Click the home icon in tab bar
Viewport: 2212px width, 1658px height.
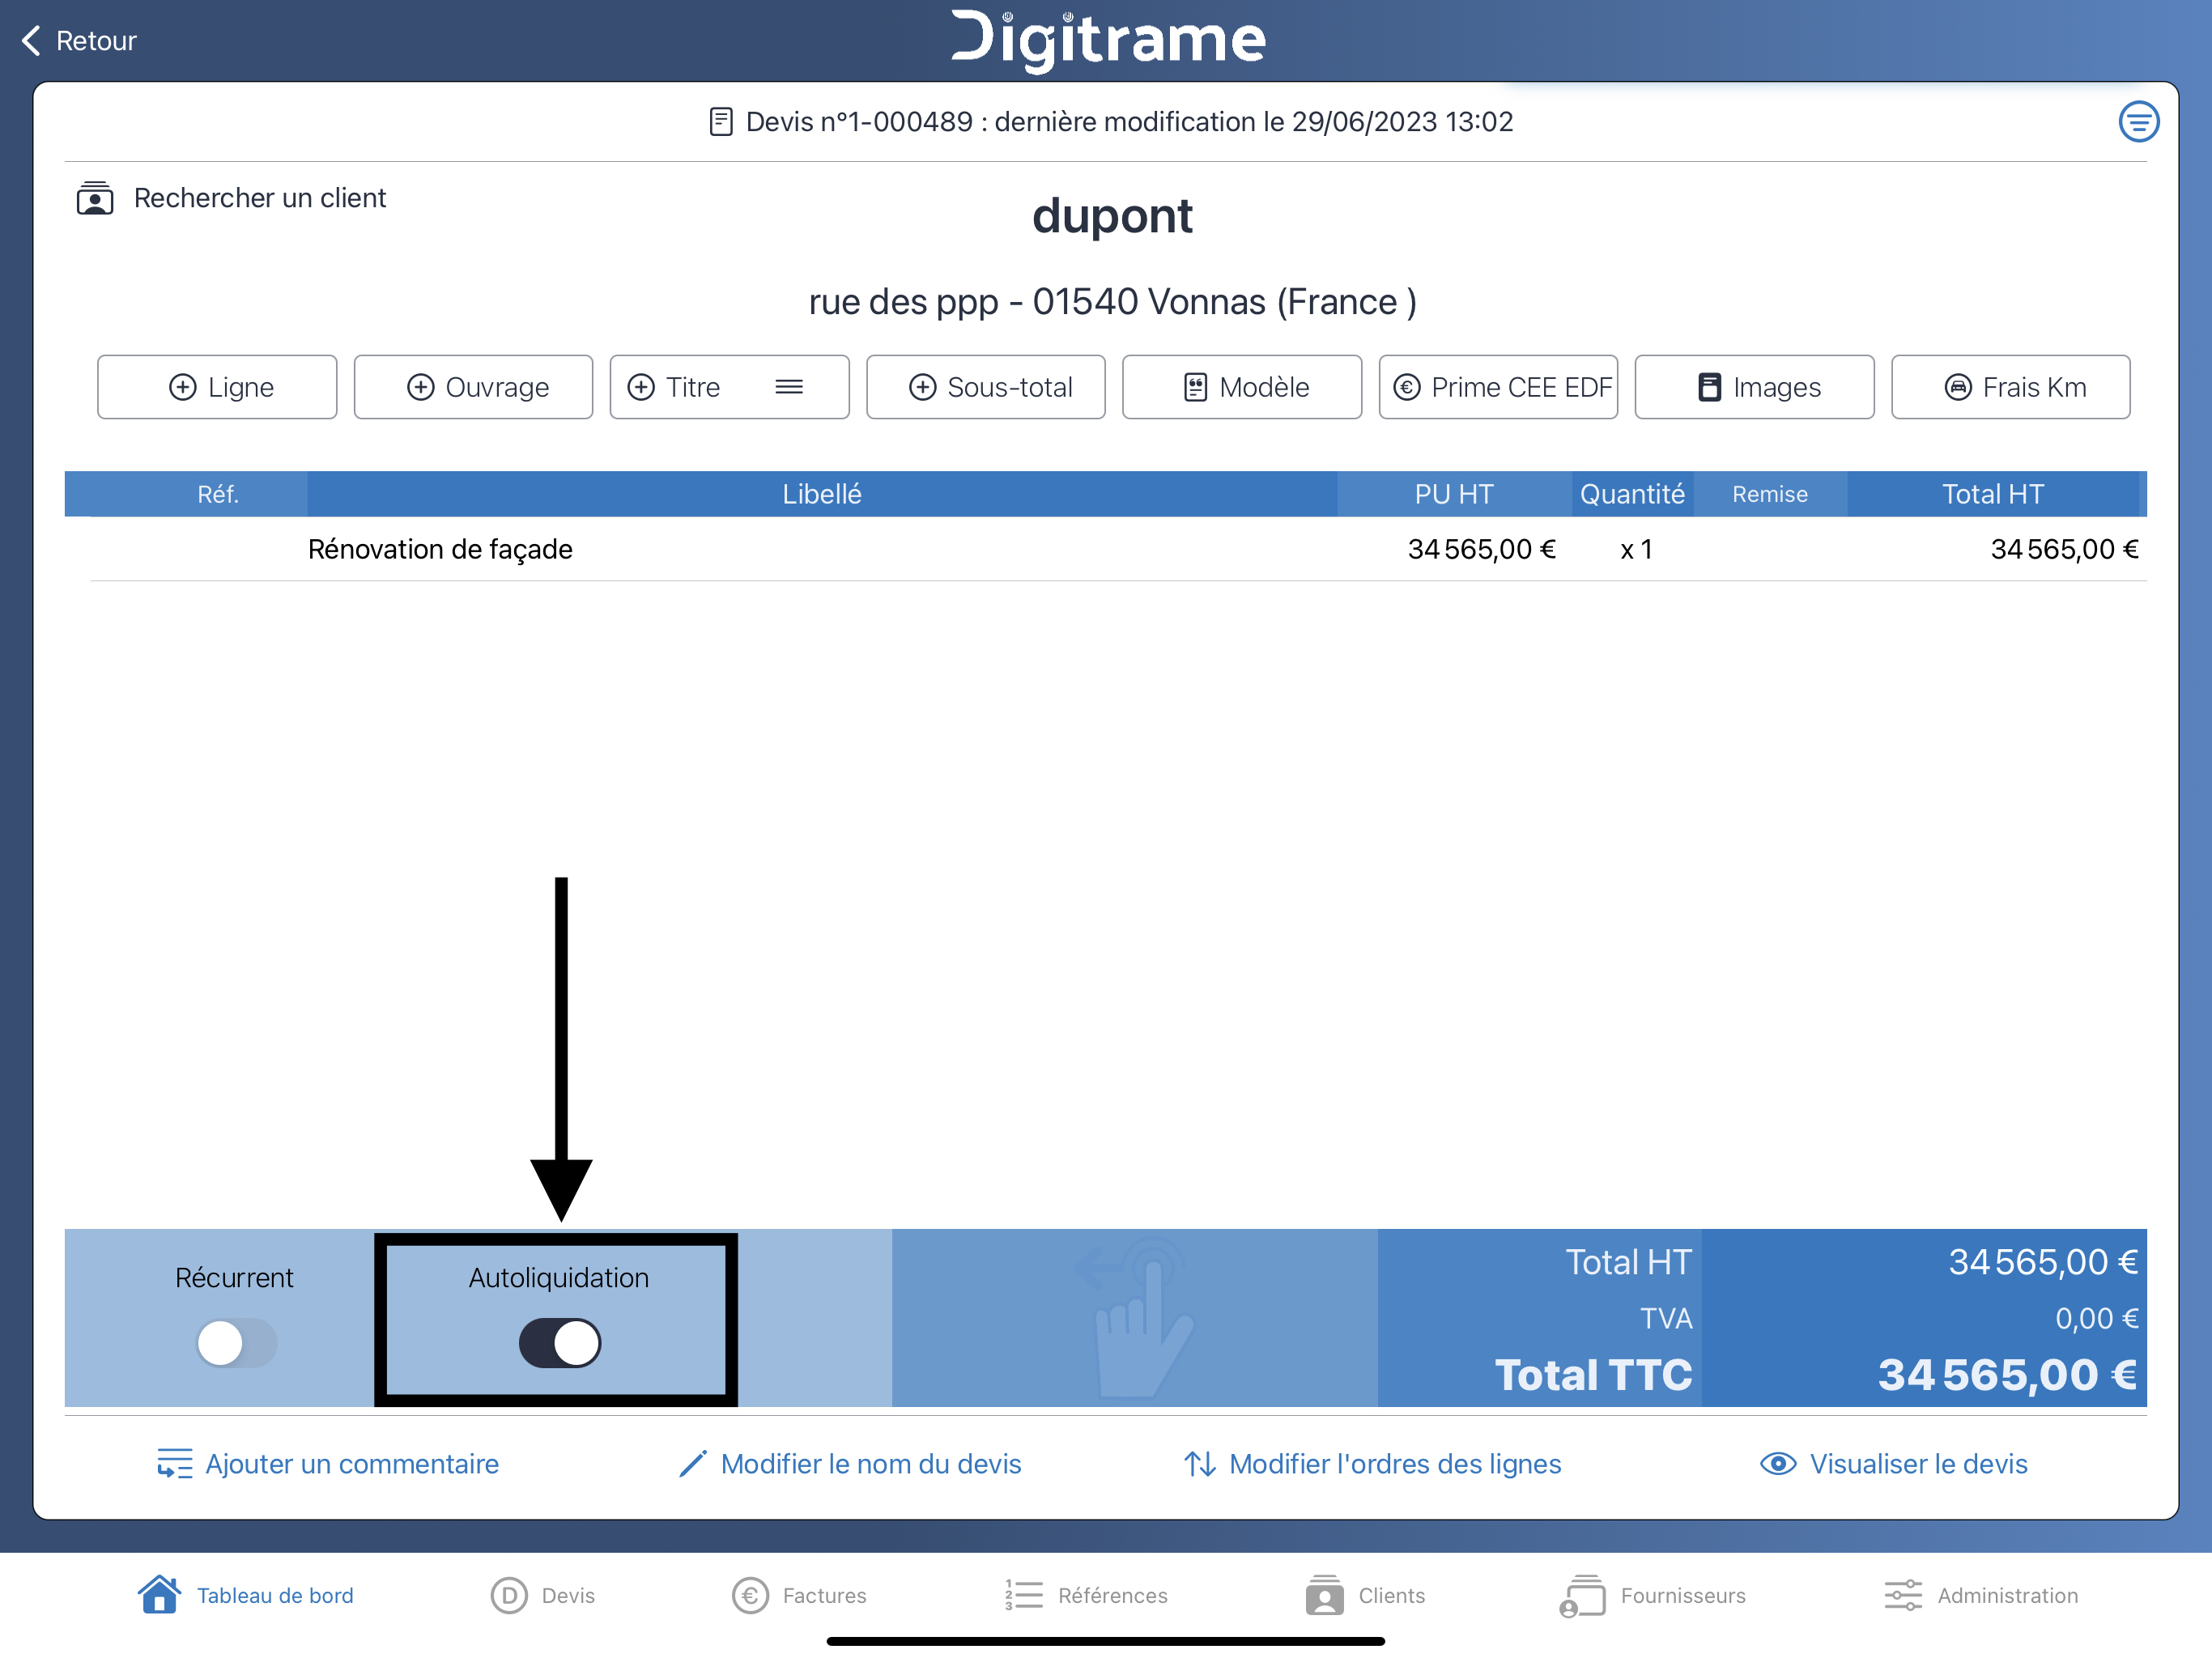[160, 1594]
